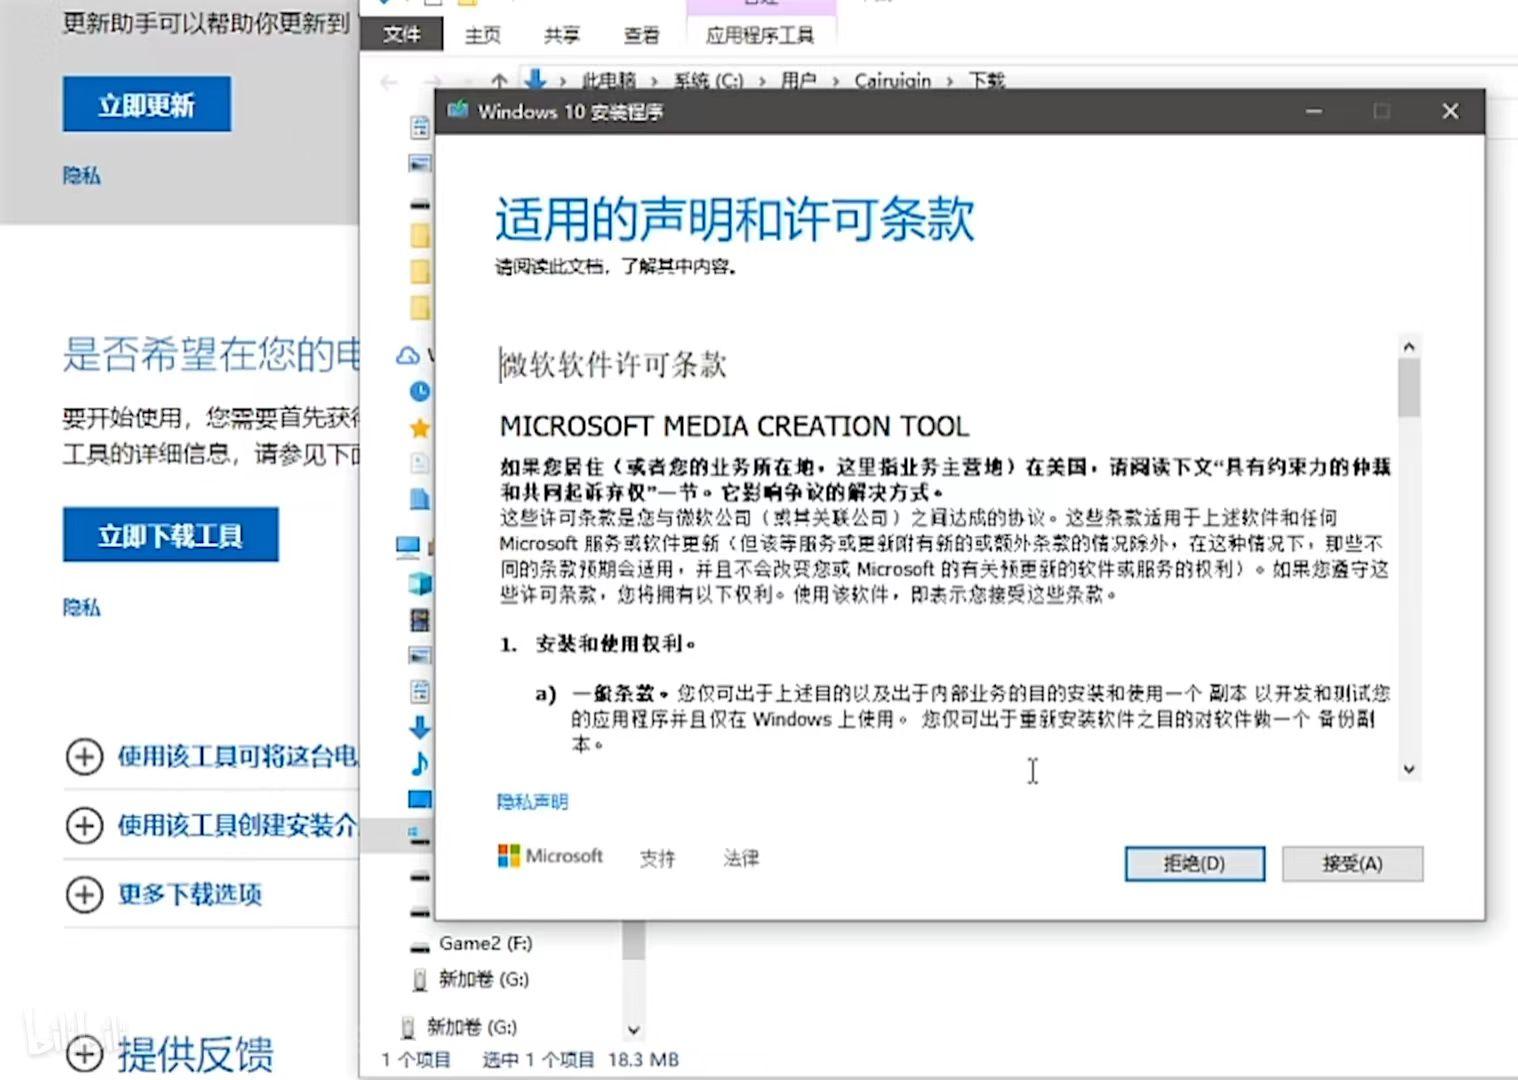Expand '更多下载选项' section on web page
1518x1080 pixels.
tap(84, 894)
